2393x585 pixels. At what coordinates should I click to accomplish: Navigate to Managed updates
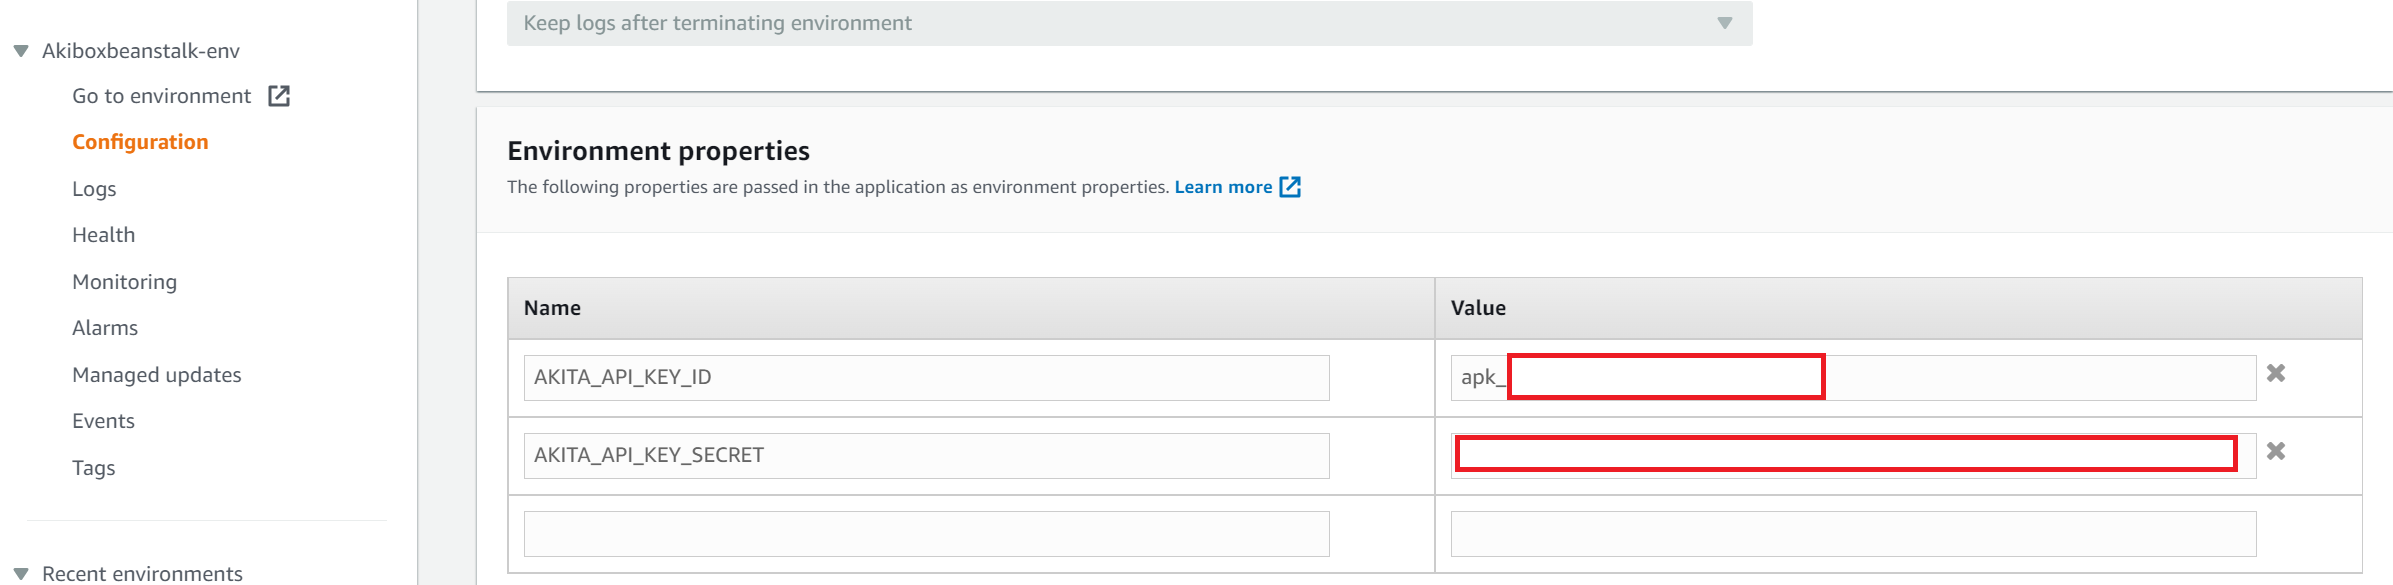157,375
